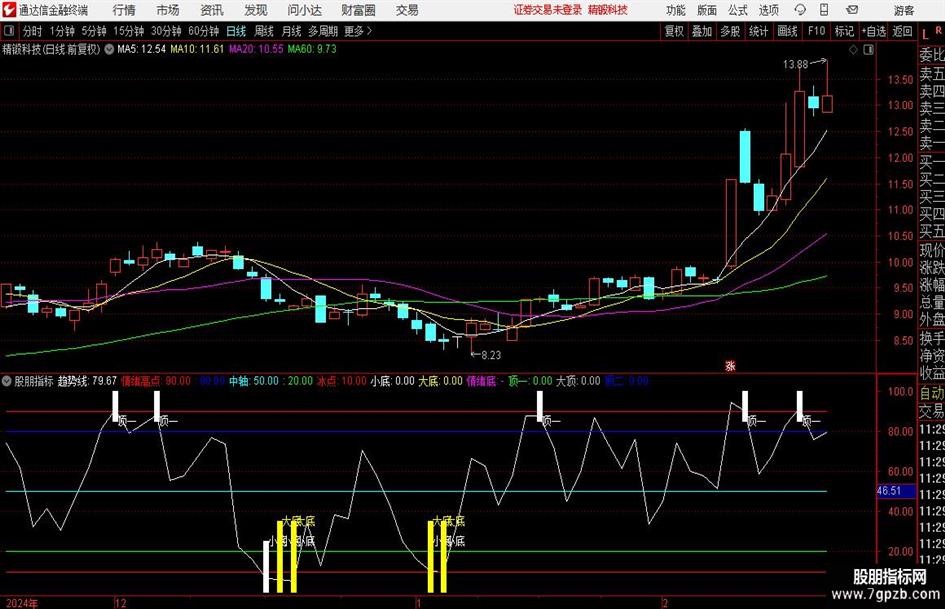Open the 交易 menu

(407, 10)
